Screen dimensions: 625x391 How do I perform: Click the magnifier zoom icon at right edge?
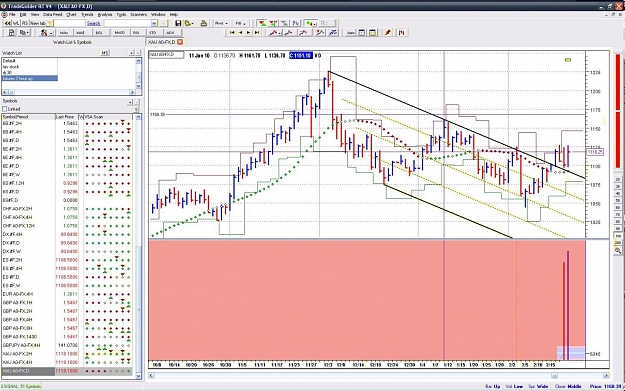(617, 250)
